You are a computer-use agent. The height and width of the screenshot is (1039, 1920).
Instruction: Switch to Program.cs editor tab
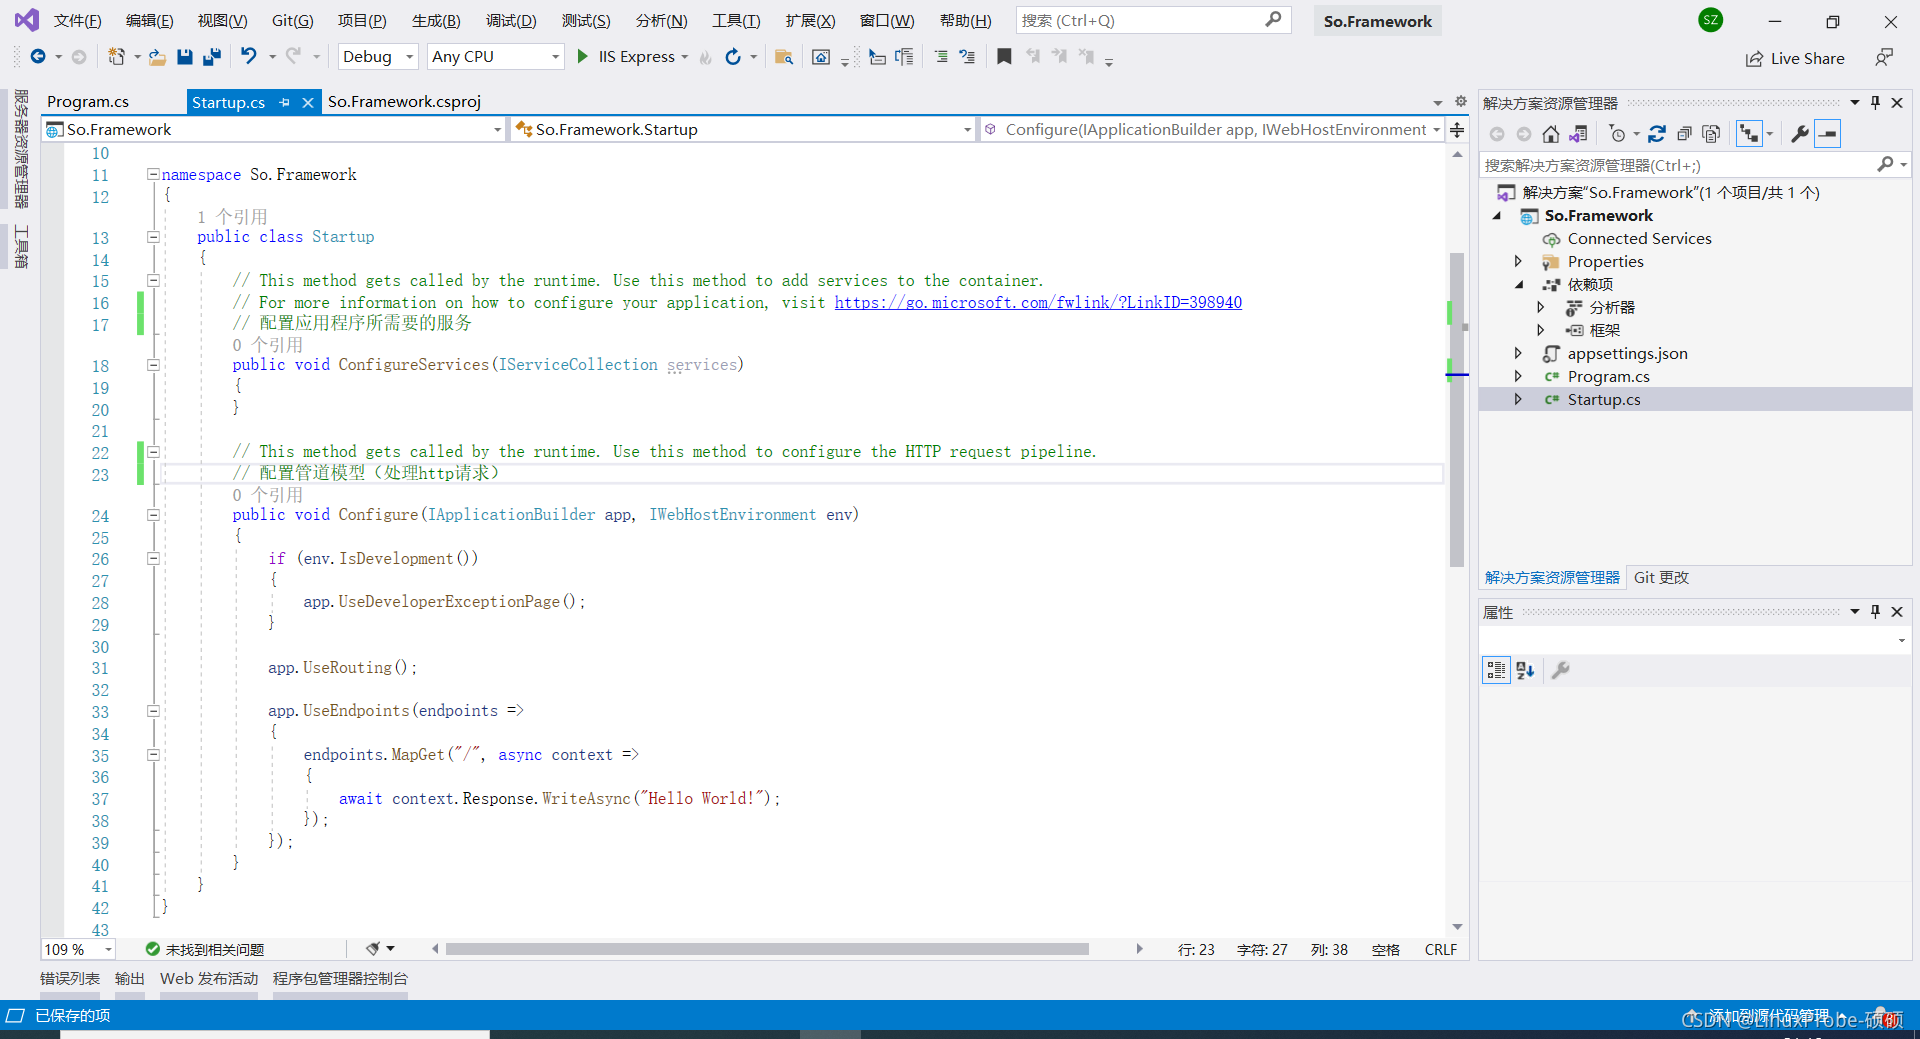coord(88,102)
